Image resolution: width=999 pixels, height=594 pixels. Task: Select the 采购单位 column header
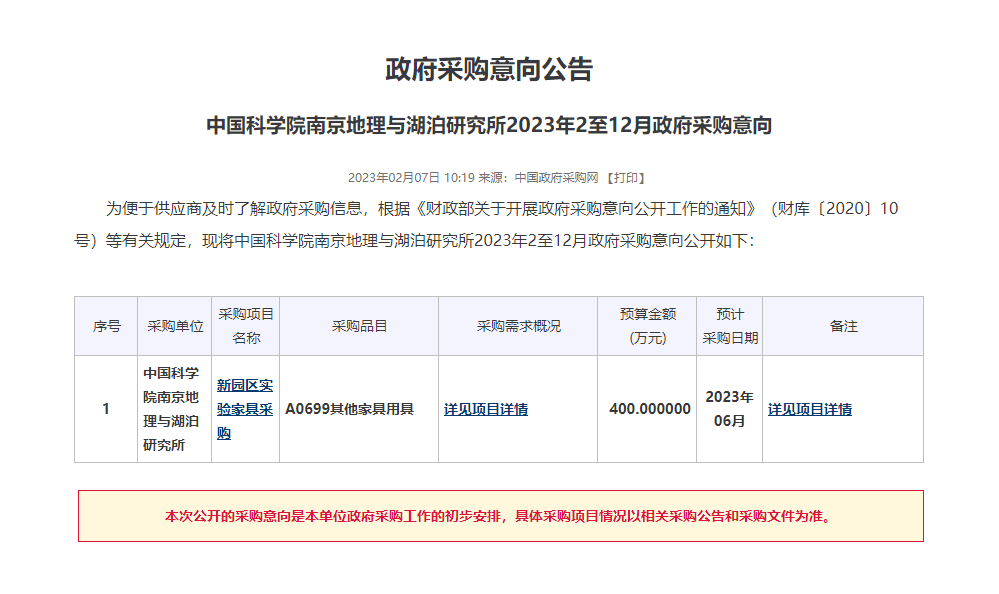[x=175, y=326]
